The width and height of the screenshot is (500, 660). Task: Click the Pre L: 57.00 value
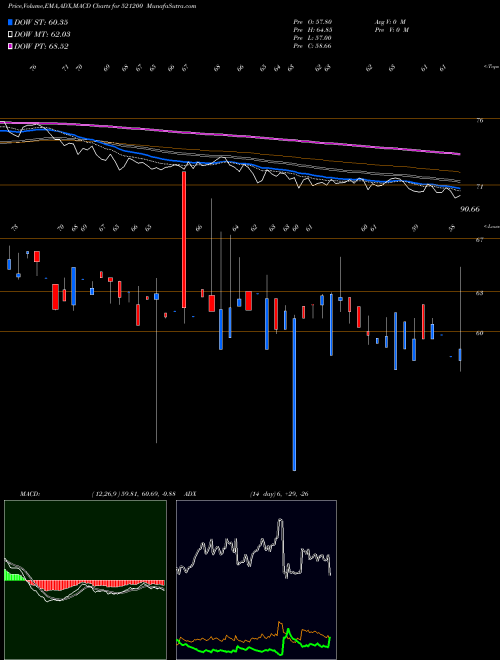[x=312, y=38]
